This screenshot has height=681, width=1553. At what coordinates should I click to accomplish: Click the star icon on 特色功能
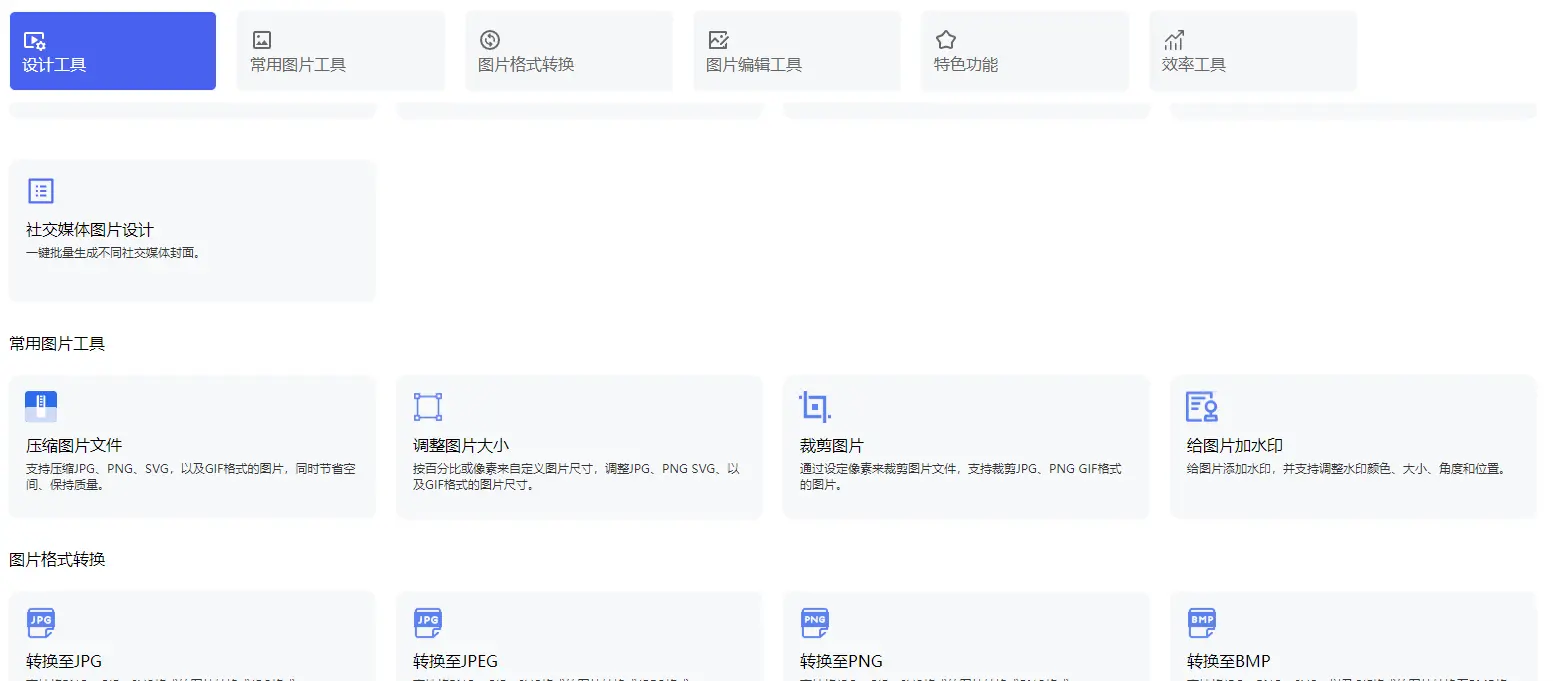(946, 39)
